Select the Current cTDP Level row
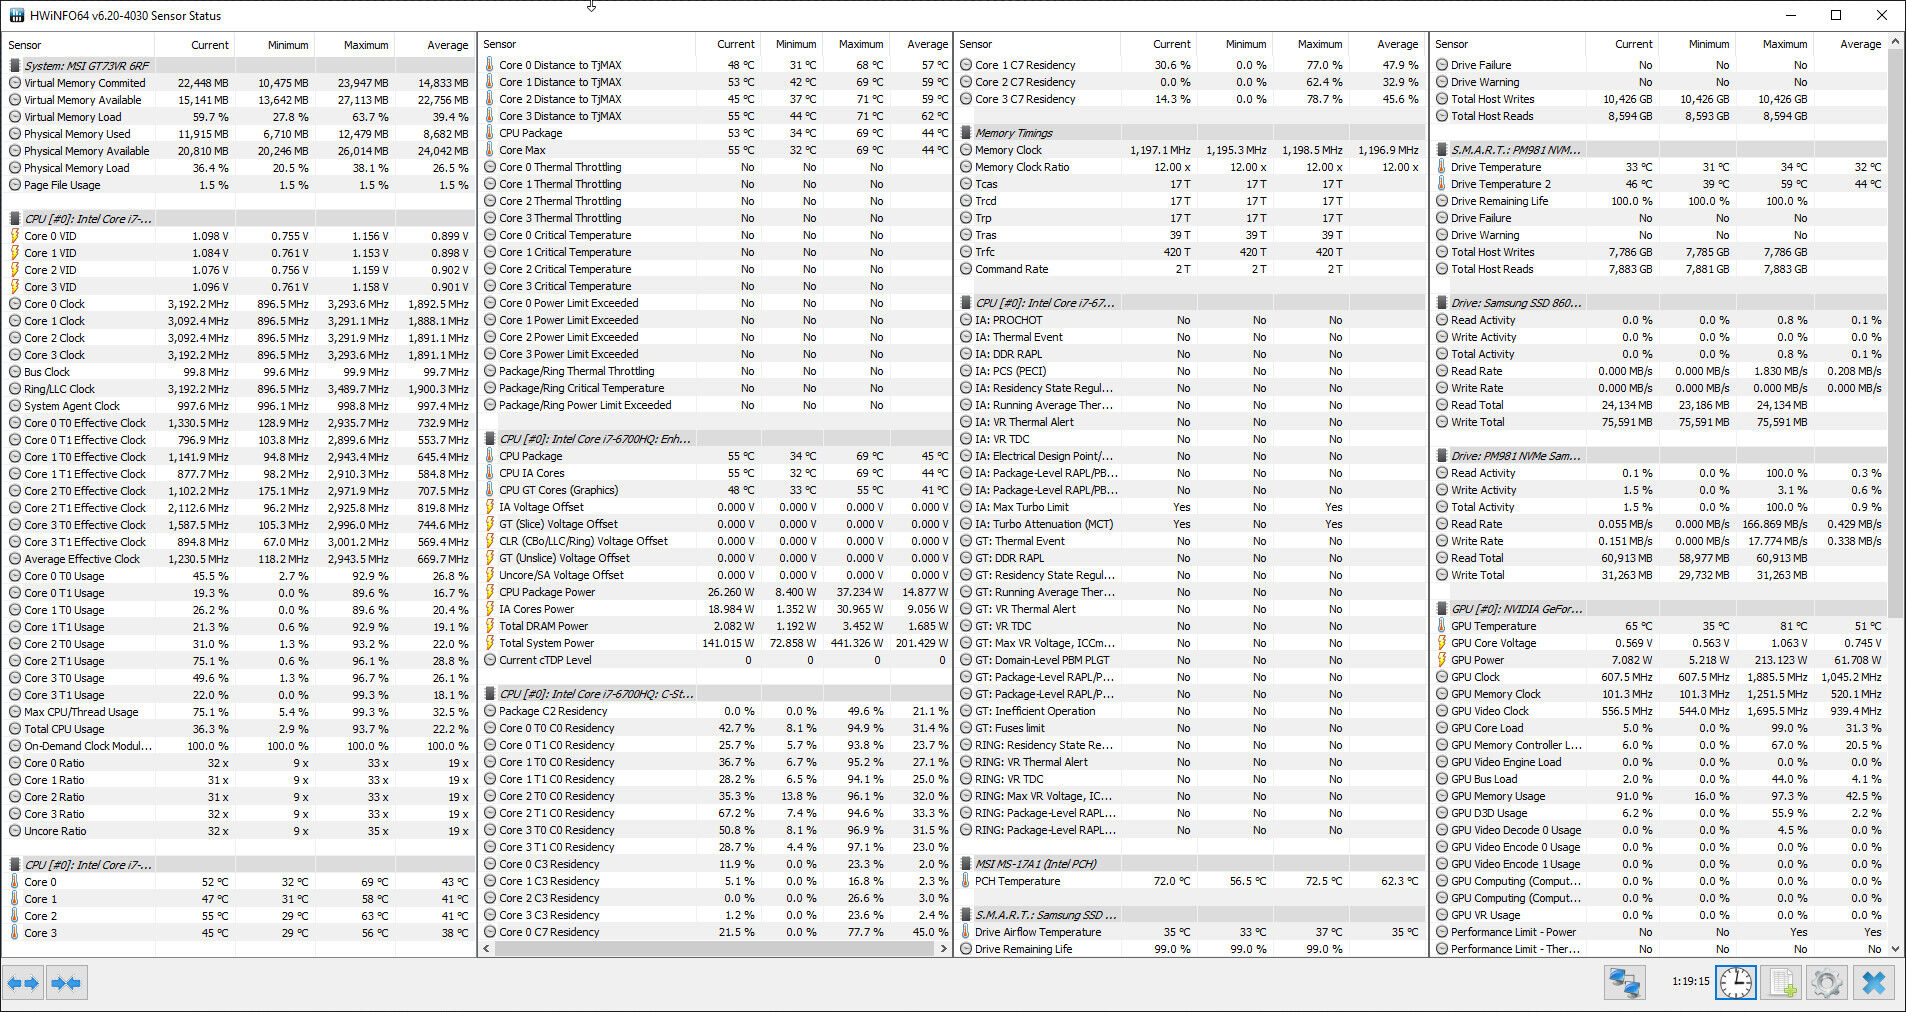The image size is (1906, 1012). click(715, 660)
